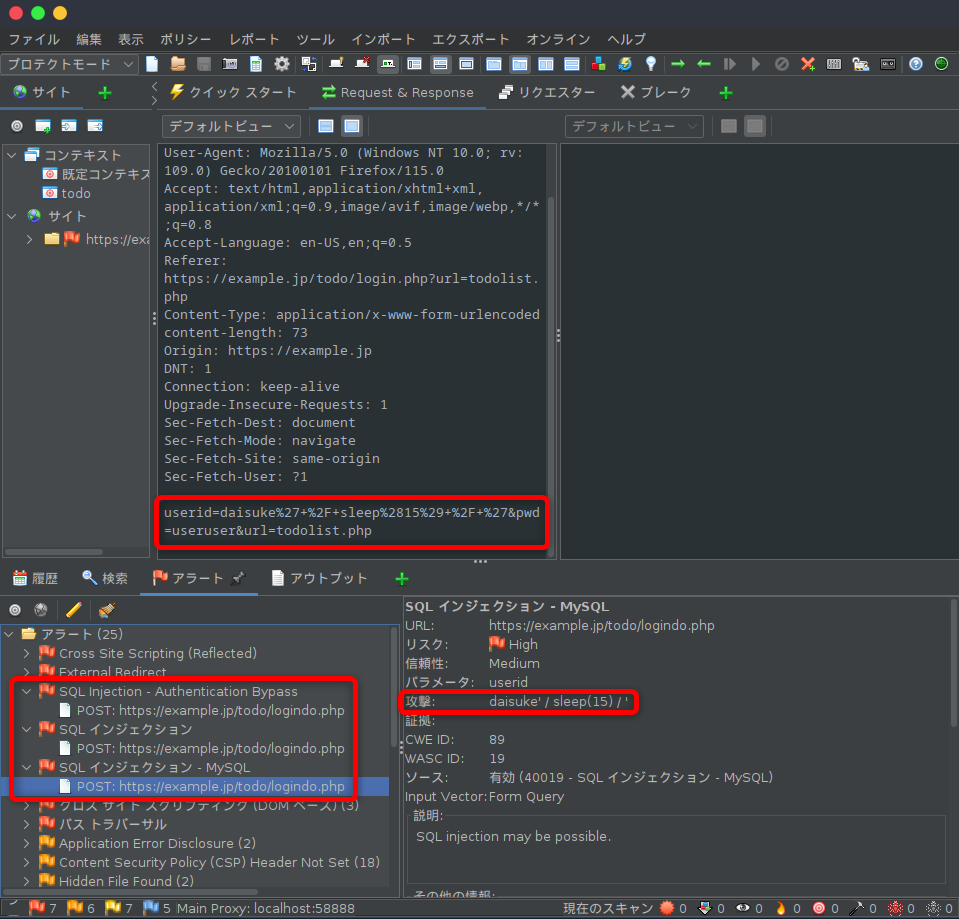The height and width of the screenshot is (919, 959).
Task: Toggle request shown above response layout
Action: [x=572, y=64]
